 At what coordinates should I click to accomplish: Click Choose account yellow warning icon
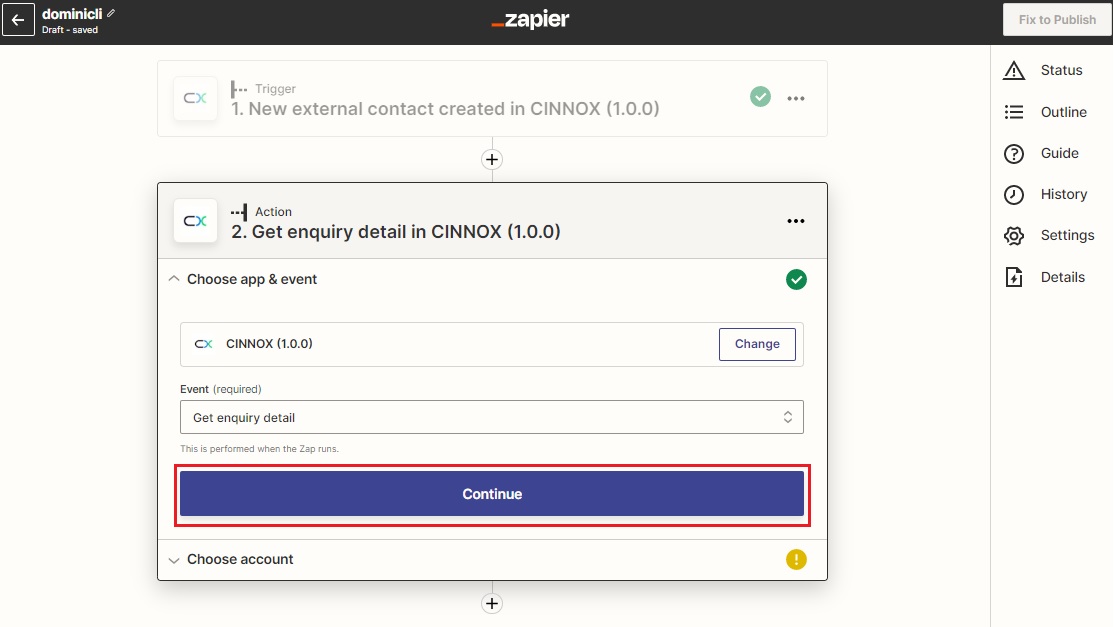tap(796, 559)
